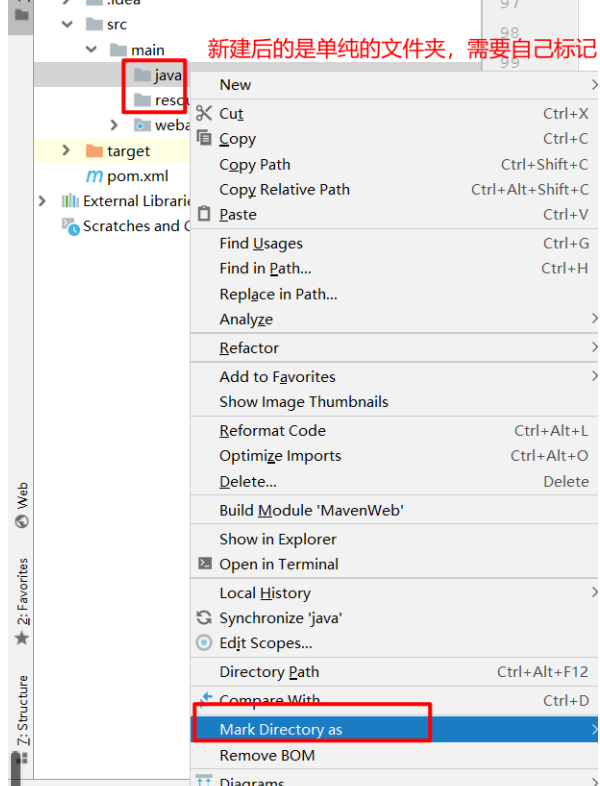Click the Copy icon in context menu

tap(204, 139)
